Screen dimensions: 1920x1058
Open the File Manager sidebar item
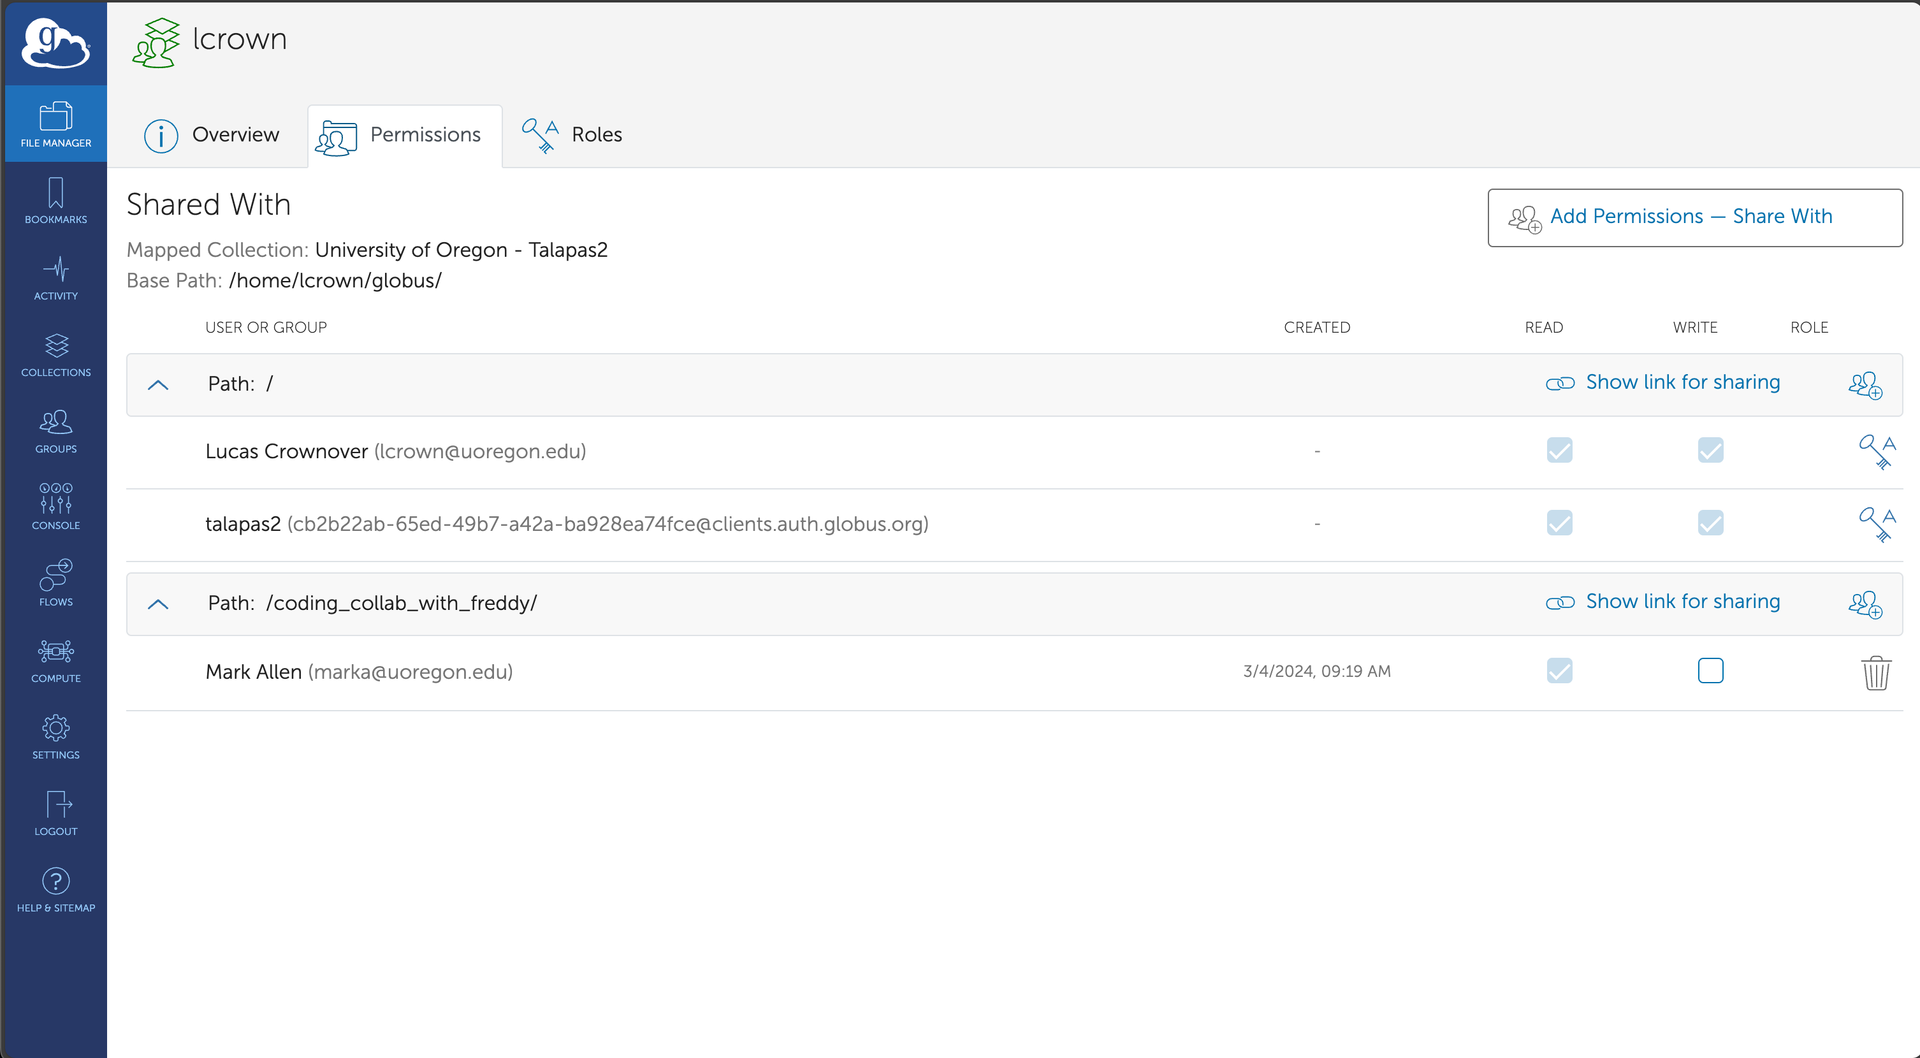[56, 124]
